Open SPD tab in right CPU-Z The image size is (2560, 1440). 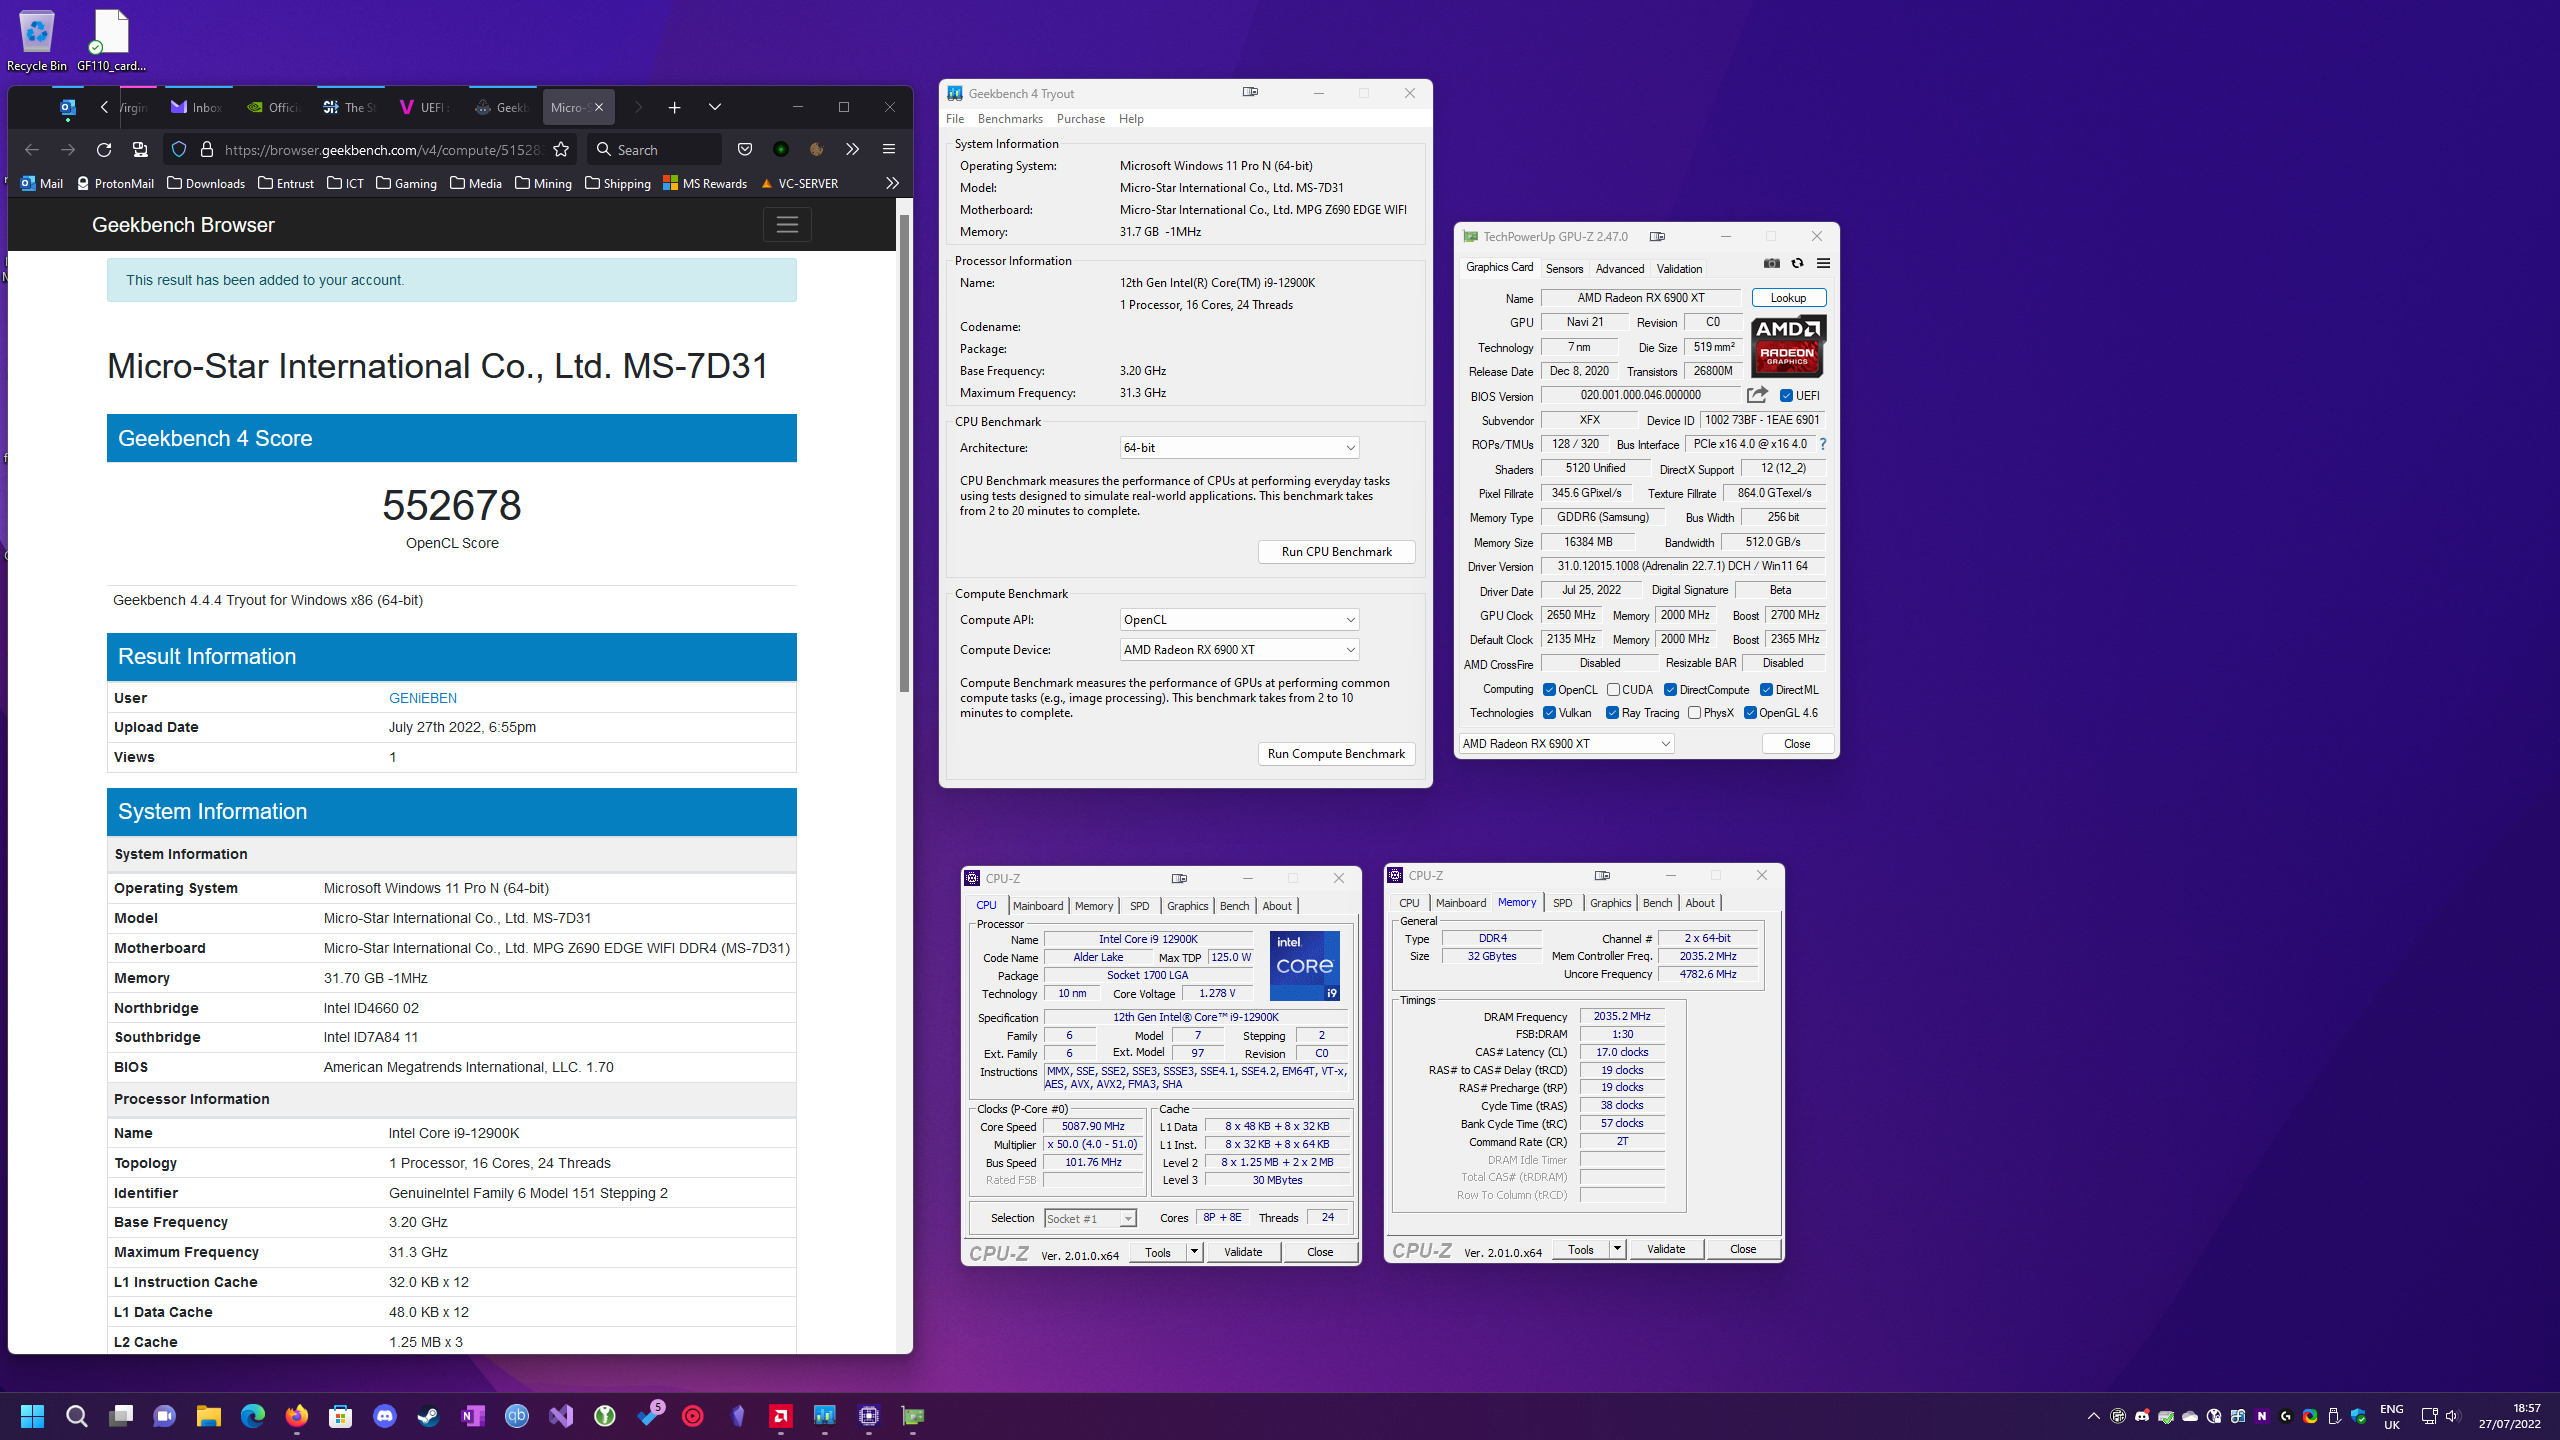[1562, 903]
